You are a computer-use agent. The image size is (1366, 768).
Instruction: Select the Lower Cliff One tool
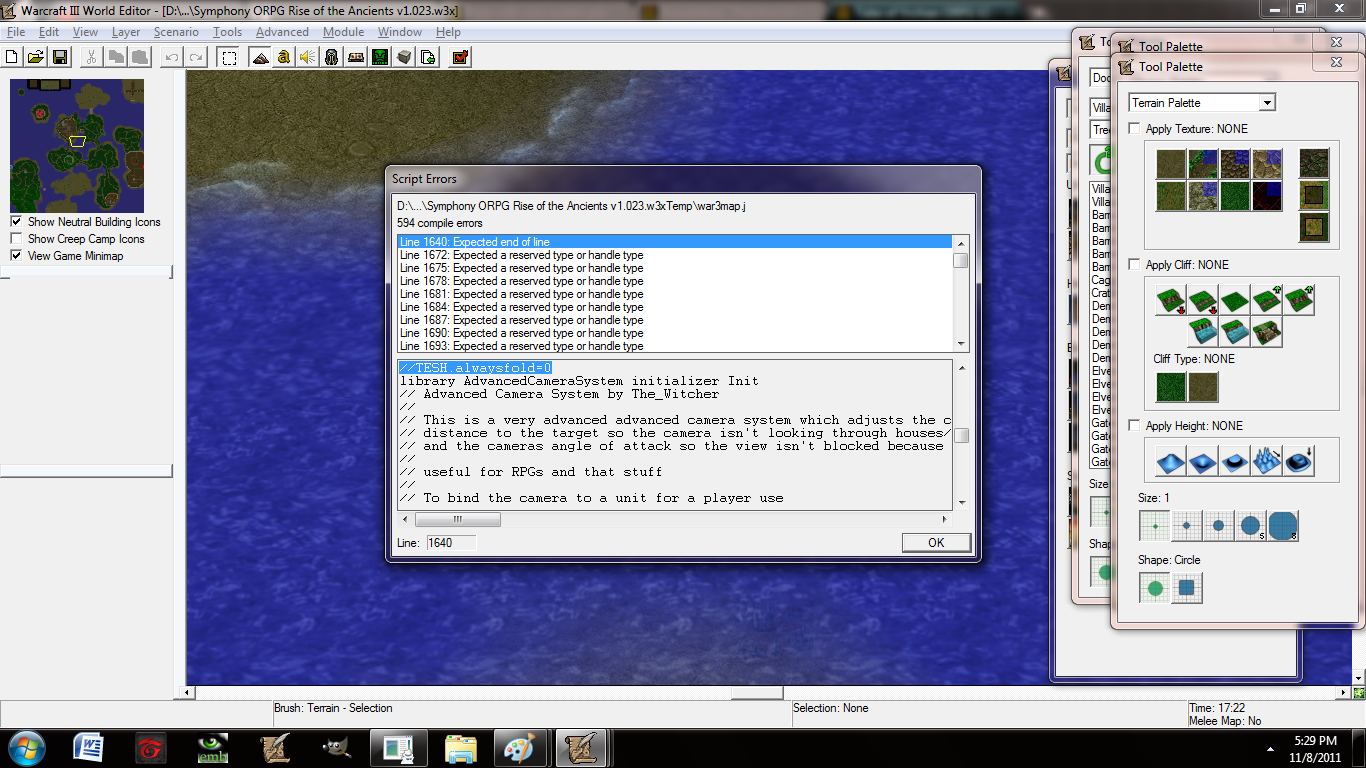click(1202, 300)
